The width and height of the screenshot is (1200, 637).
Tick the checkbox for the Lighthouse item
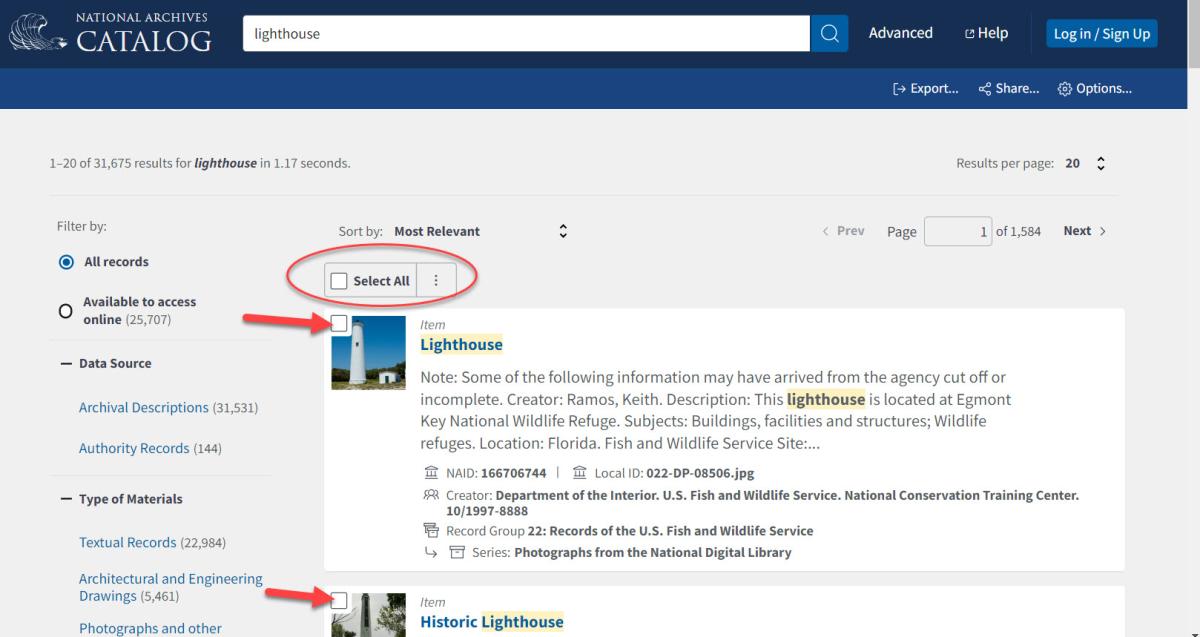339,323
